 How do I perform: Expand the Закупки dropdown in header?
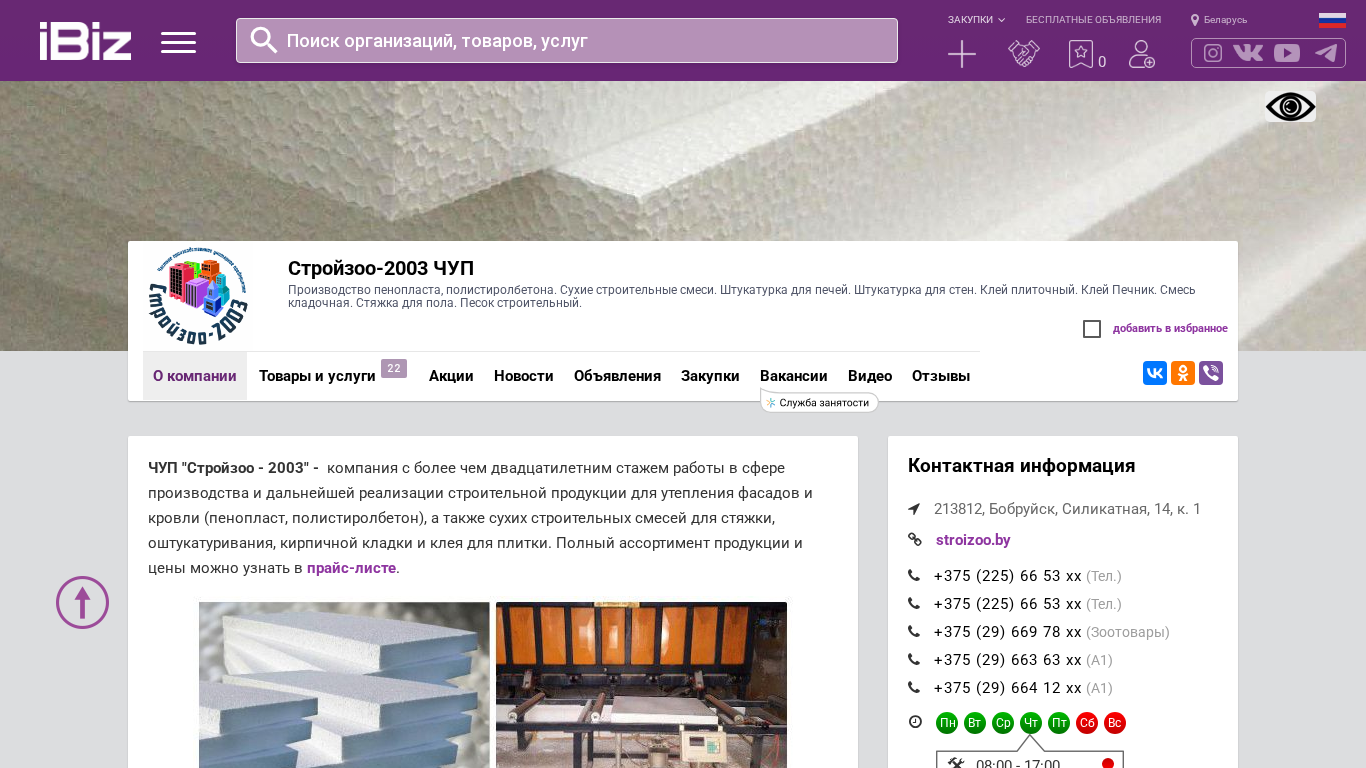[x=976, y=20]
